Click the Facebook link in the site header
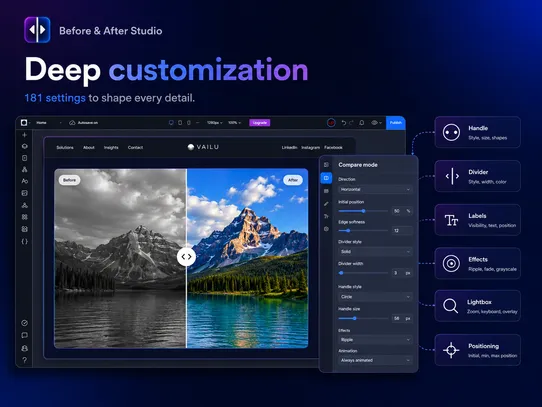The height and width of the screenshot is (407, 542). click(333, 148)
